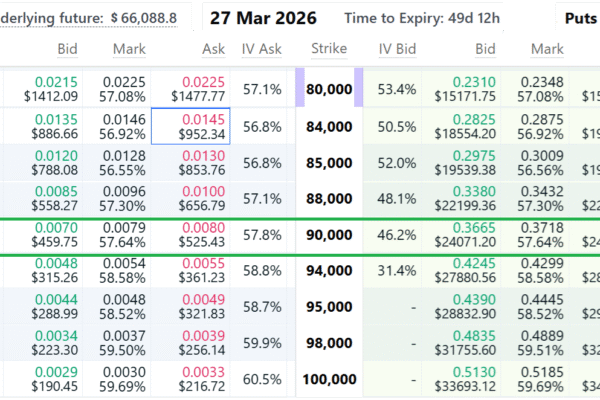Select the 100,000 strike row cell
Image resolution: width=600 pixels, height=400 pixels.
coord(329,379)
